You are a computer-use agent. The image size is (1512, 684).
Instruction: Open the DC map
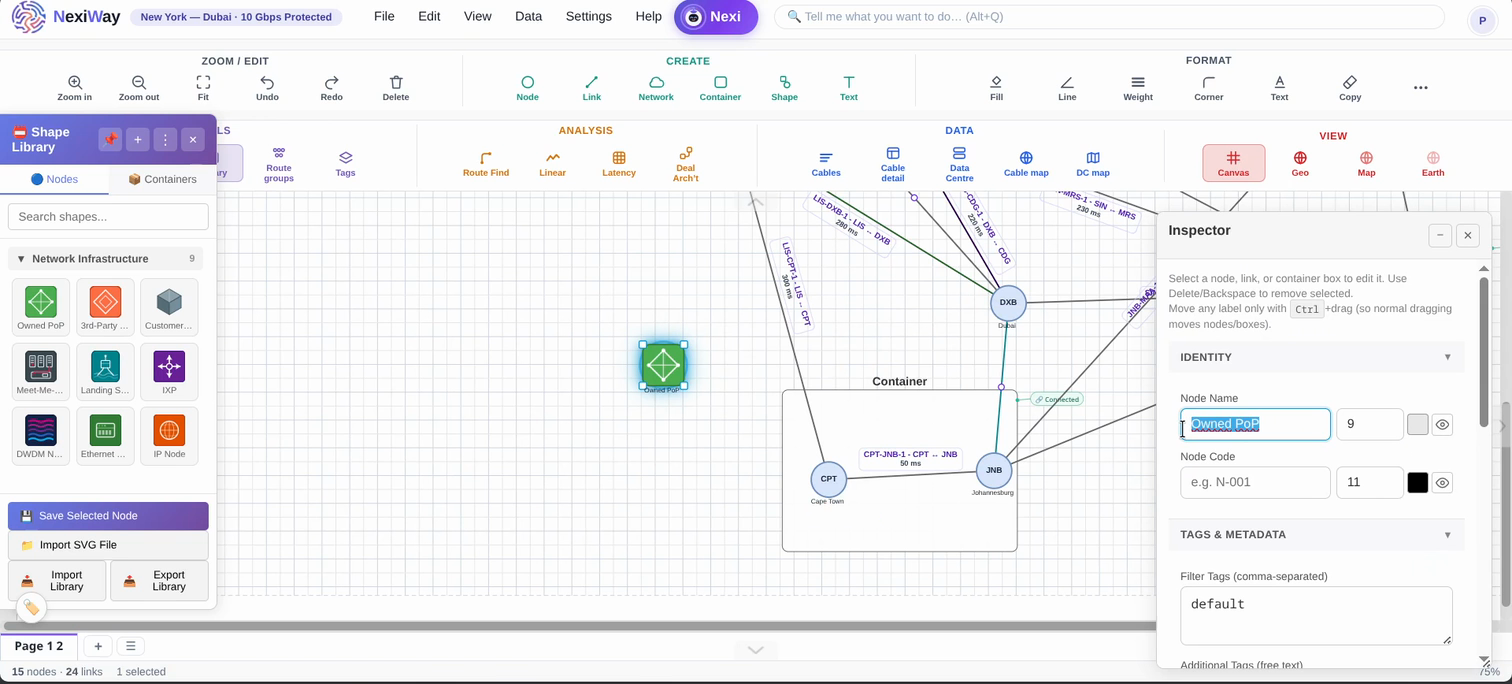click(x=1093, y=164)
